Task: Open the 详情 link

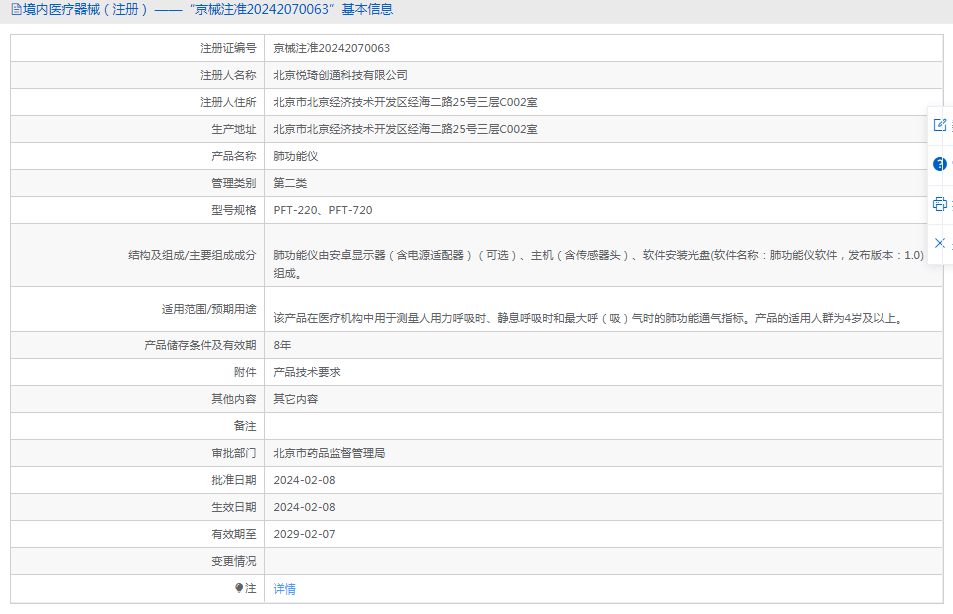Action: point(284,588)
